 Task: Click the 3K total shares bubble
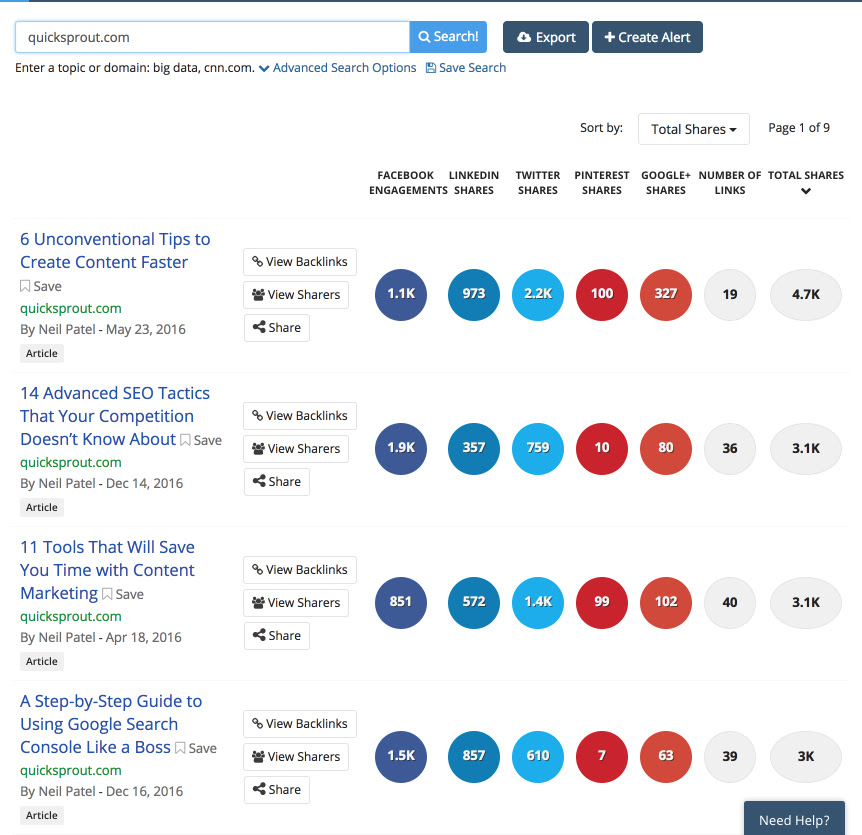806,756
